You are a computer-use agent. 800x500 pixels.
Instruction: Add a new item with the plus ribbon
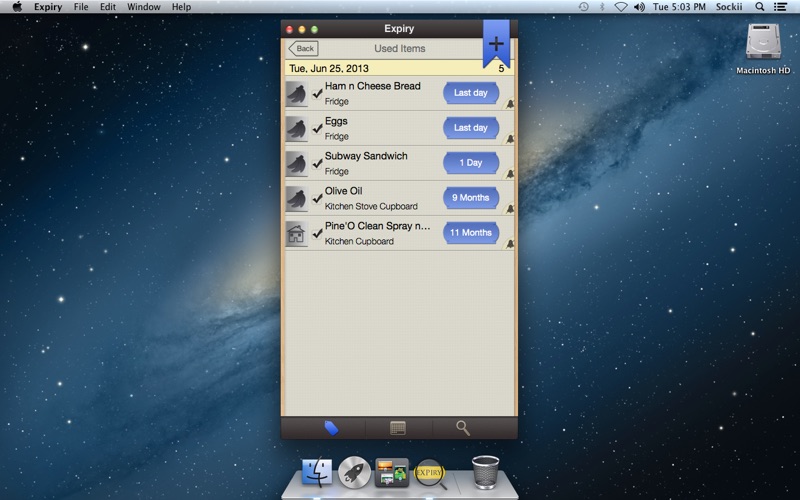496,44
